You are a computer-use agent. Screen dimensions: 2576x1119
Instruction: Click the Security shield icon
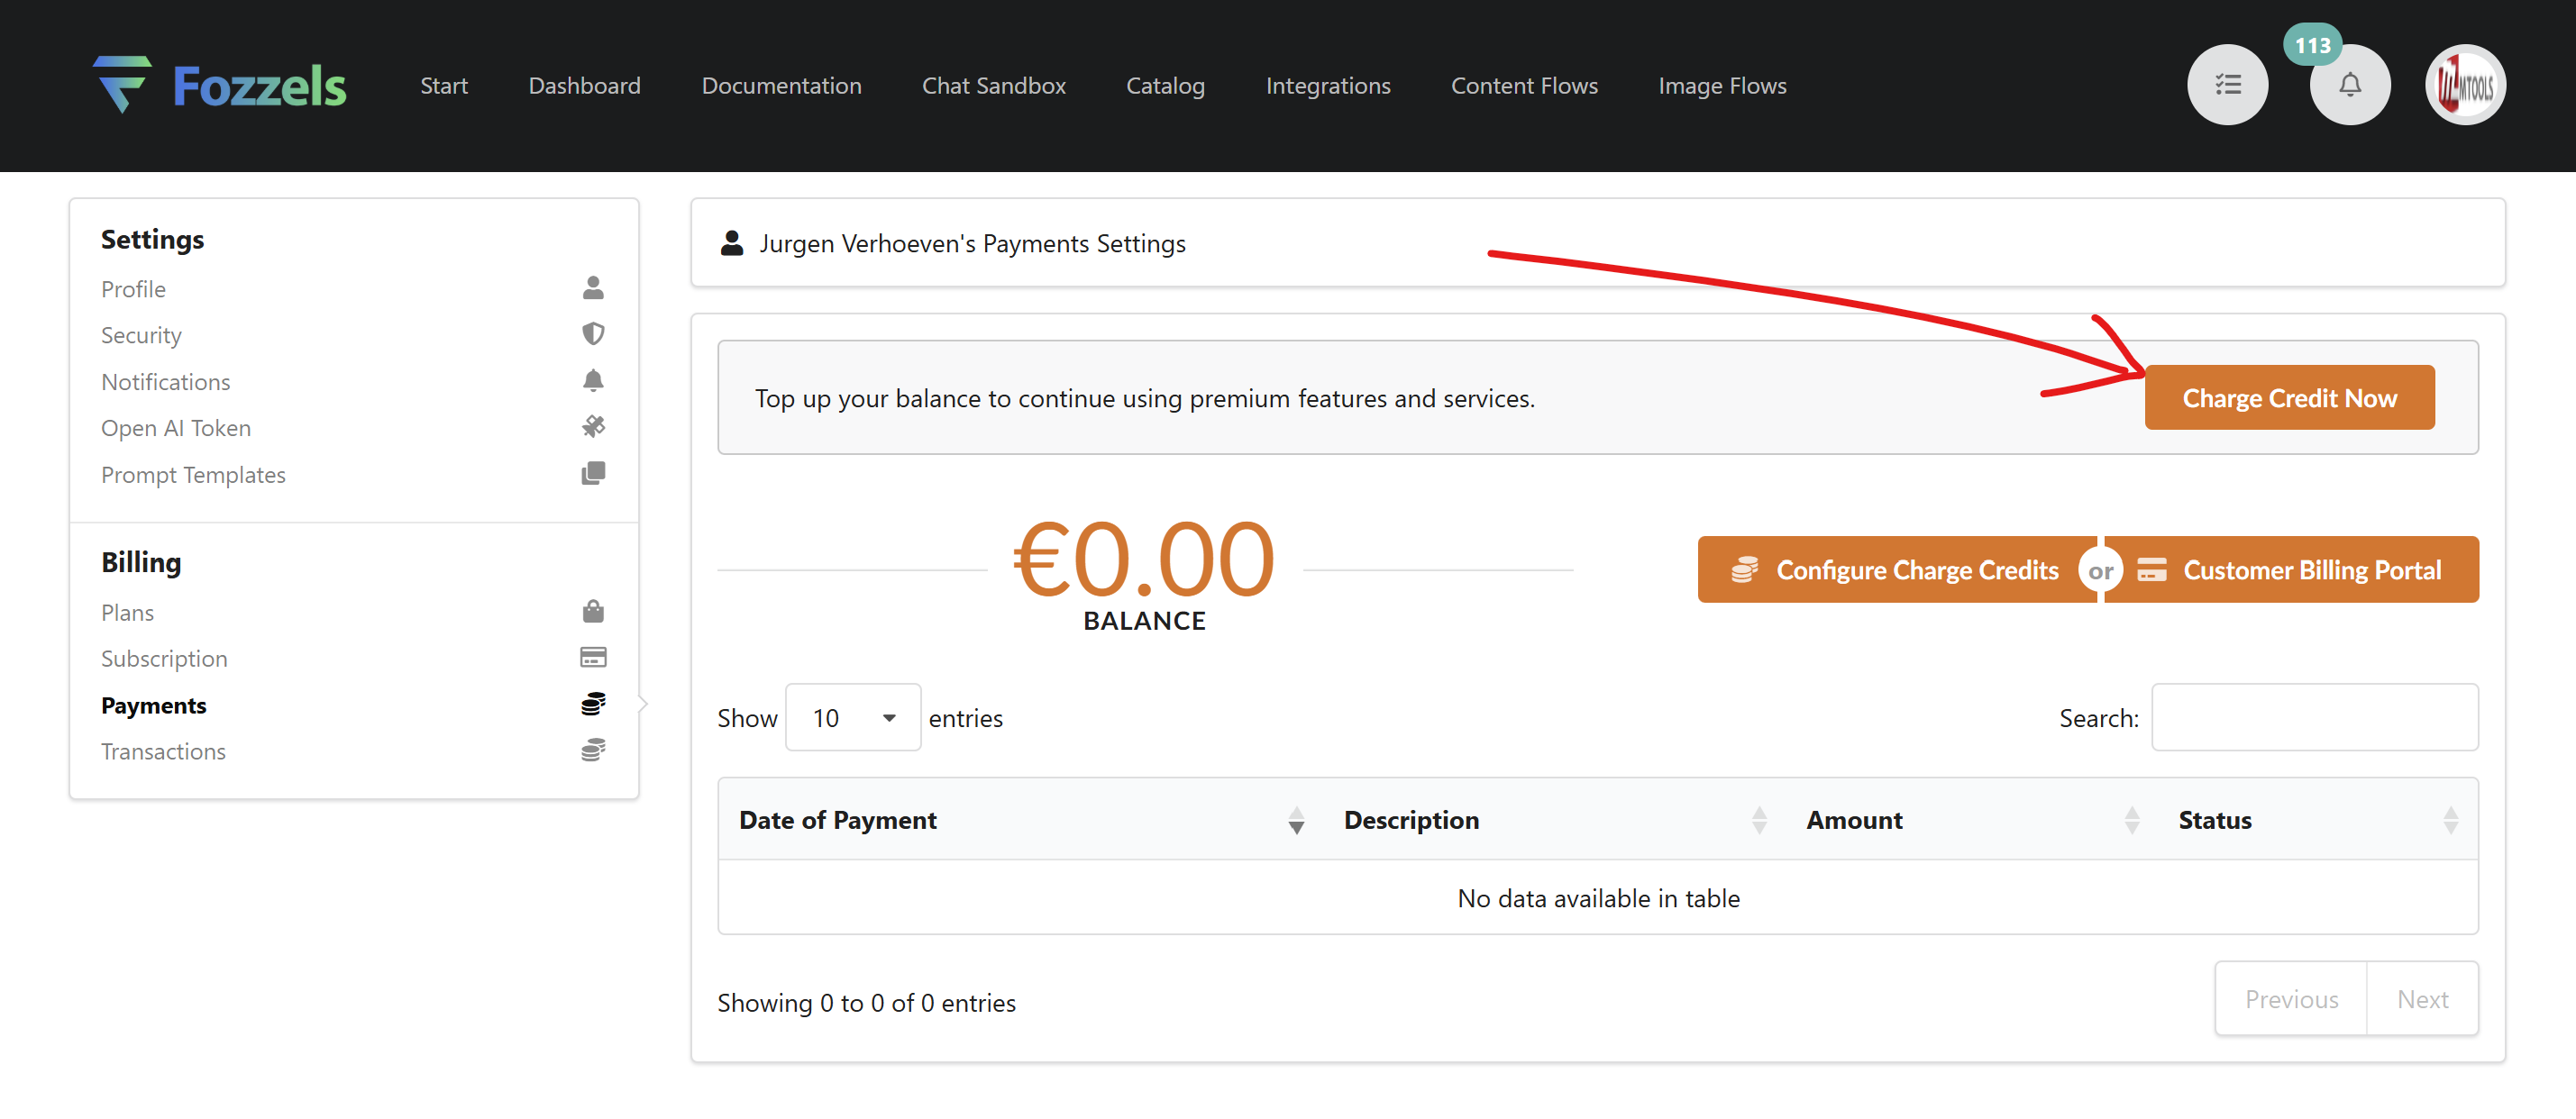593,334
